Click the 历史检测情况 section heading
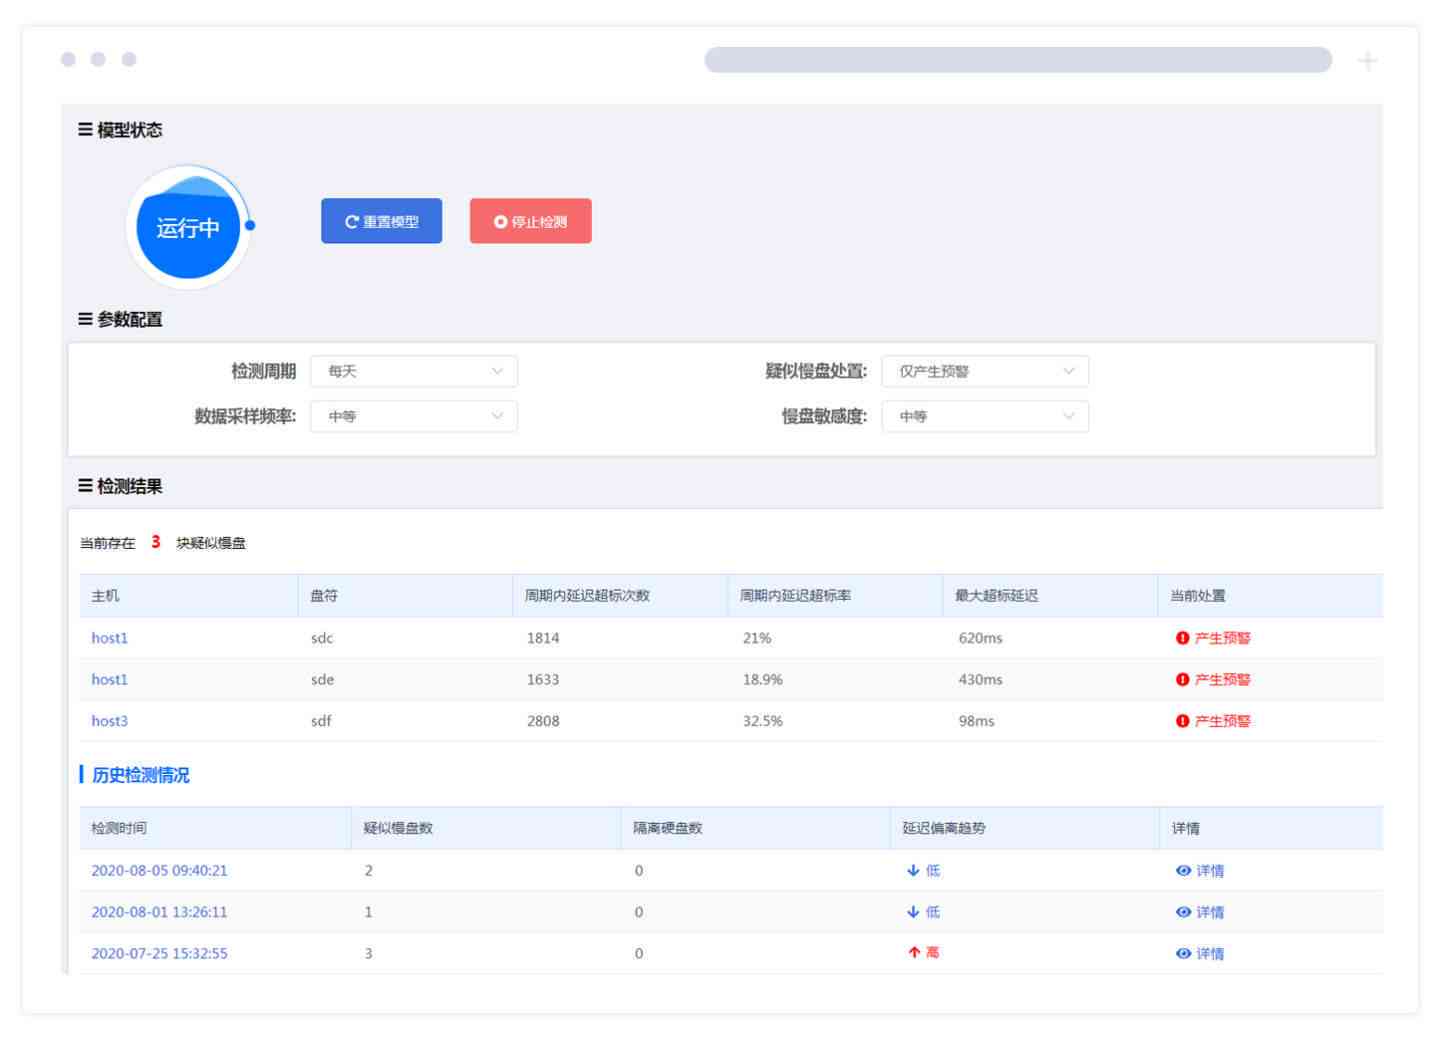Viewport: 1440px width, 1039px height. [140, 775]
